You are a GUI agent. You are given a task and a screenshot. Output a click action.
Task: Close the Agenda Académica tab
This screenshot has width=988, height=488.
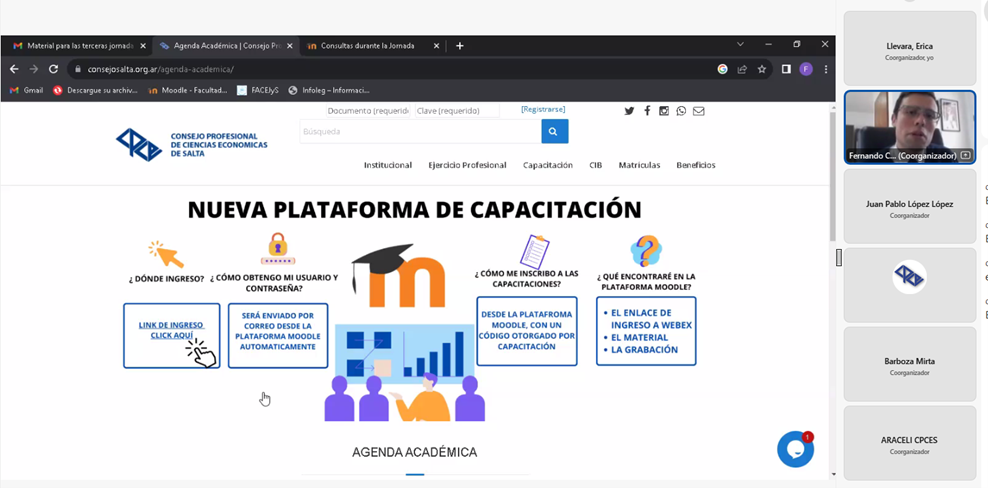290,46
